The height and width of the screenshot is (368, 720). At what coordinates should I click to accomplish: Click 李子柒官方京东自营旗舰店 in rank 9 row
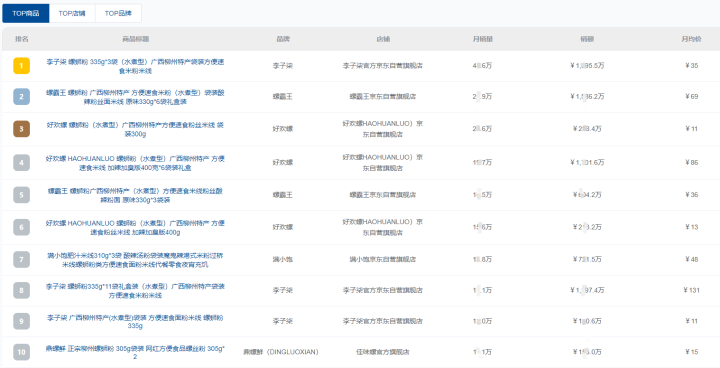[x=383, y=321]
